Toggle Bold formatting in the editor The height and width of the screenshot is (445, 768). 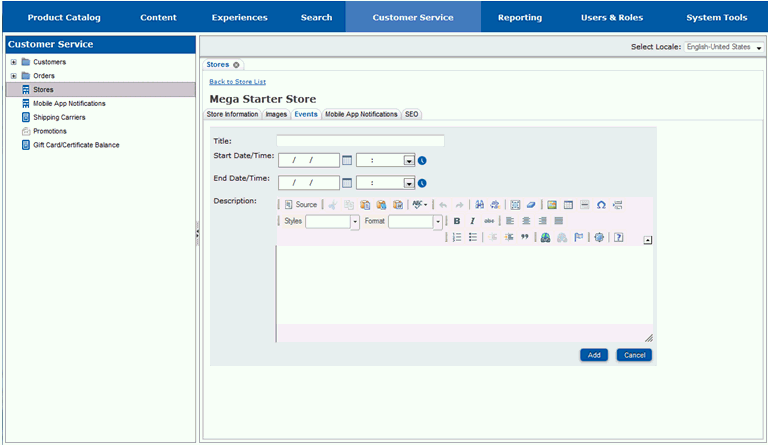pos(457,221)
